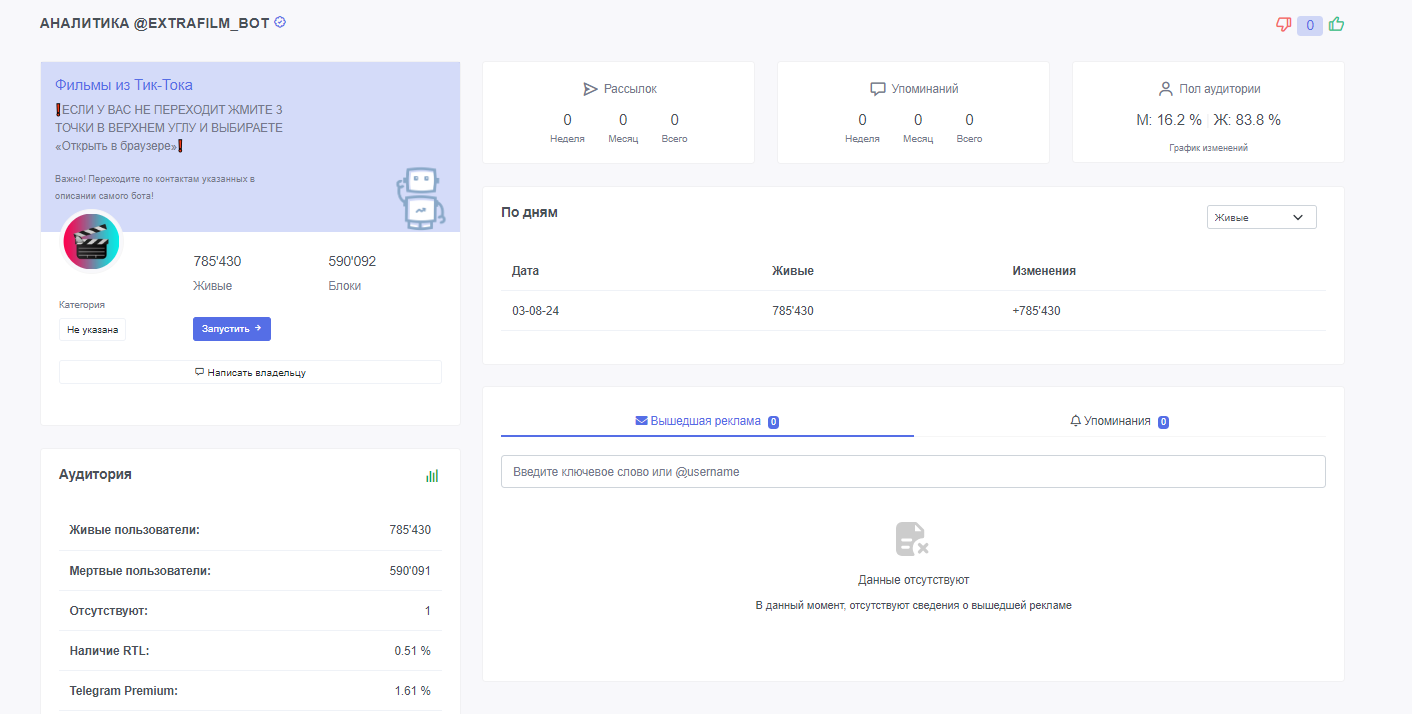The image size is (1412, 714).
Task: Open the audience bar chart icon
Action: (432, 476)
